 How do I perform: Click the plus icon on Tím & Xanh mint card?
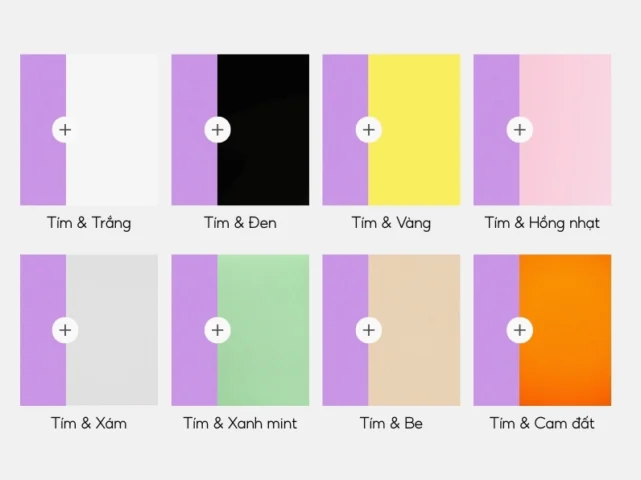tap(217, 330)
